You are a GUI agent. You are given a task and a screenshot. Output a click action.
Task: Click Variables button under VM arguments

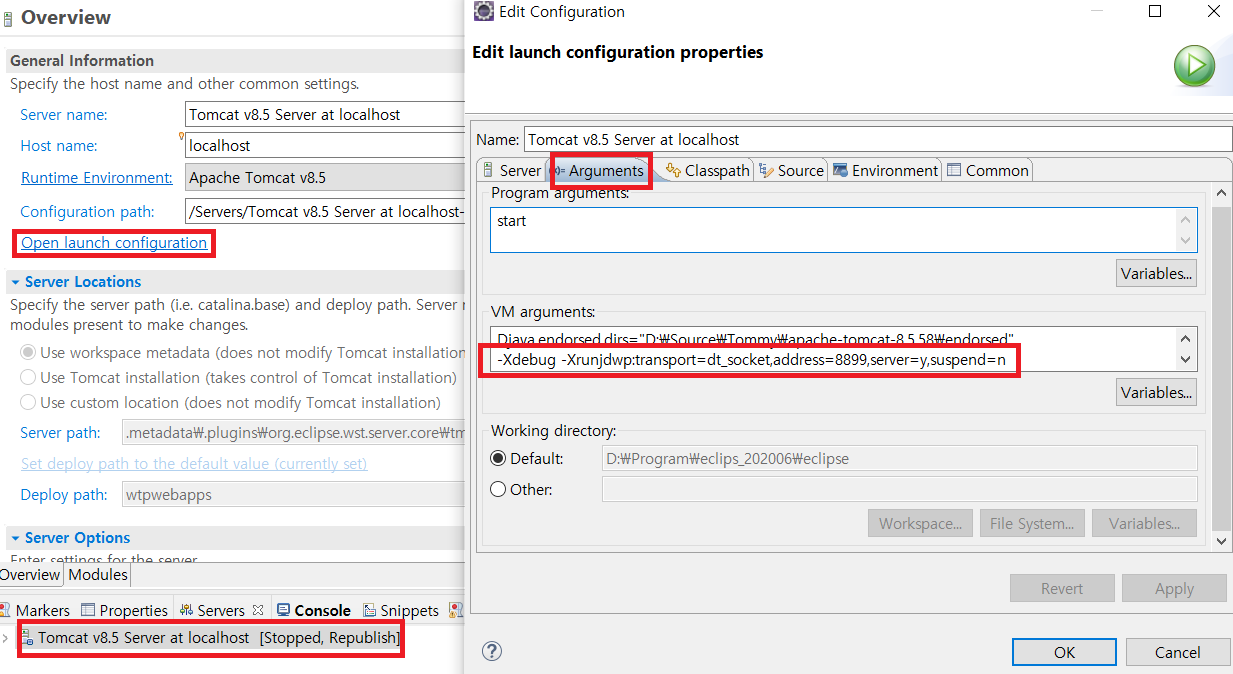(x=1156, y=392)
